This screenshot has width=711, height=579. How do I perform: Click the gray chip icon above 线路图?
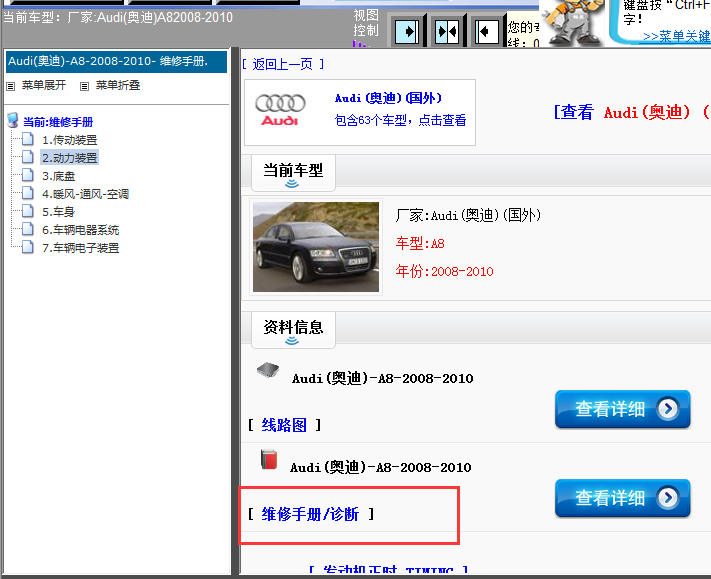(x=268, y=370)
